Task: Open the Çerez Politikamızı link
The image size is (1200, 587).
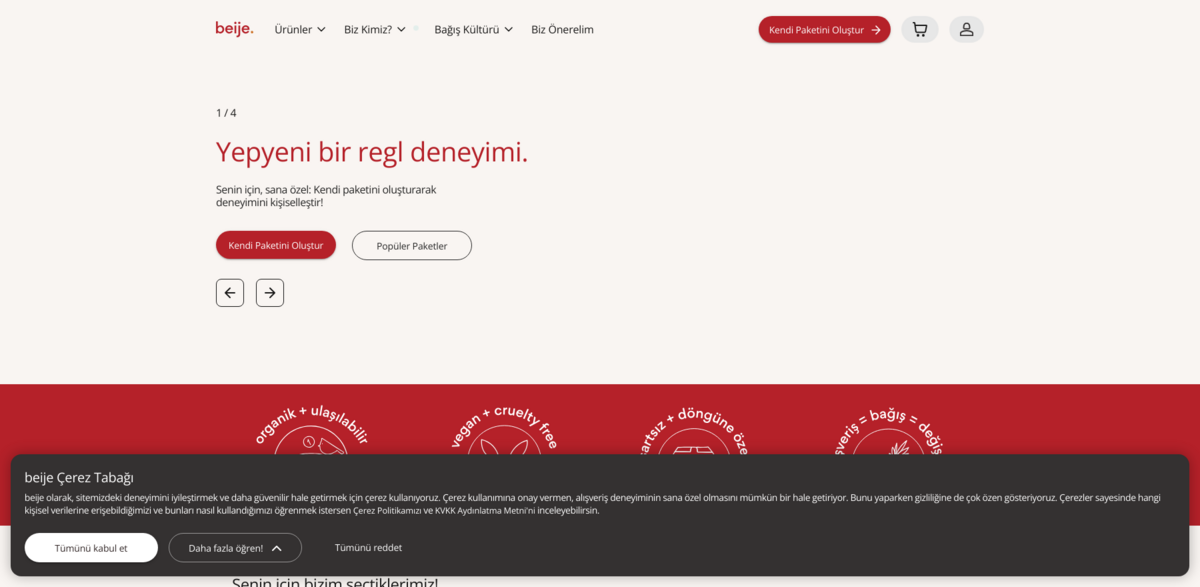Action: 388,511
